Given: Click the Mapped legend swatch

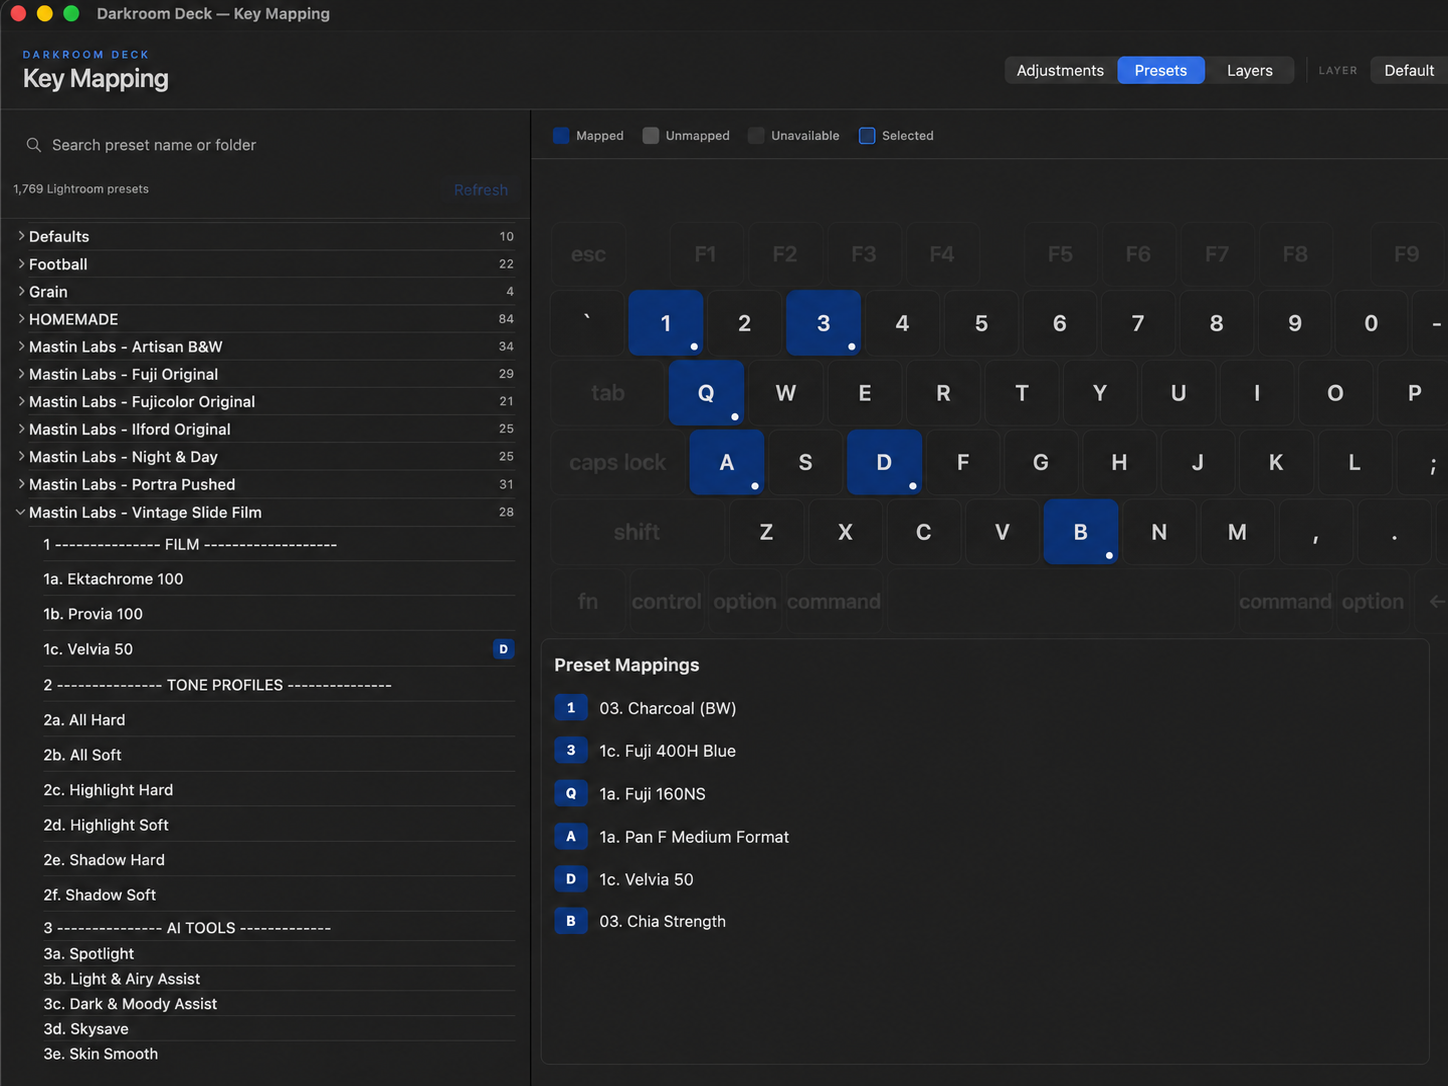Looking at the screenshot, I should pyautogui.click(x=561, y=136).
